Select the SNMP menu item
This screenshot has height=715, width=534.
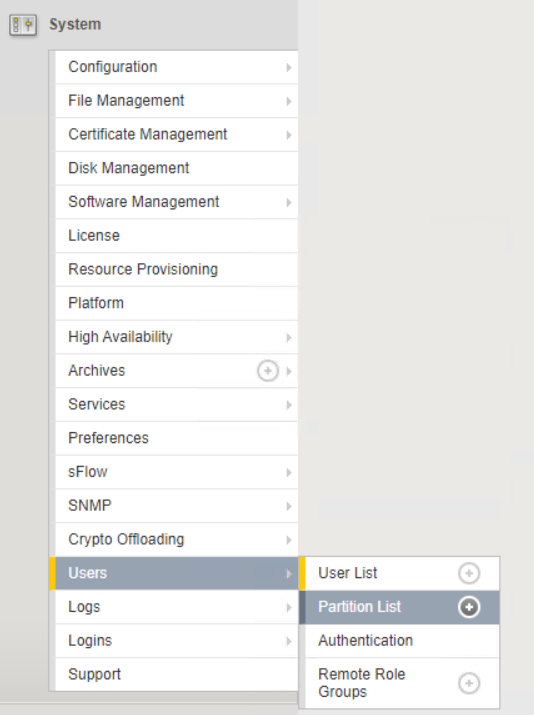(x=176, y=506)
